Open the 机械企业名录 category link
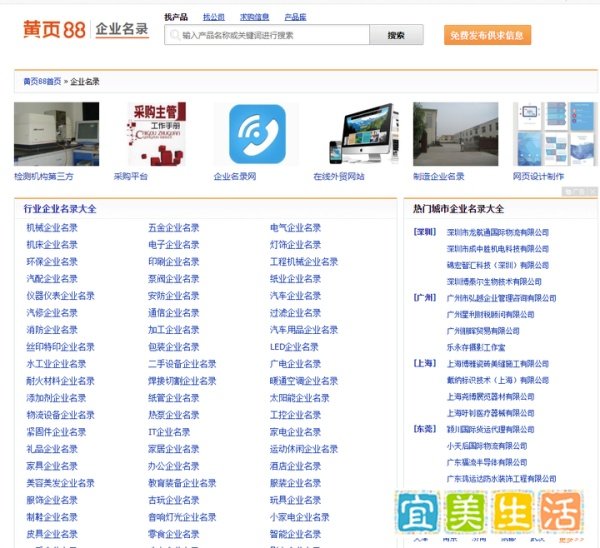The height and width of the screenshot is (548, 600). tap(52, 228)
